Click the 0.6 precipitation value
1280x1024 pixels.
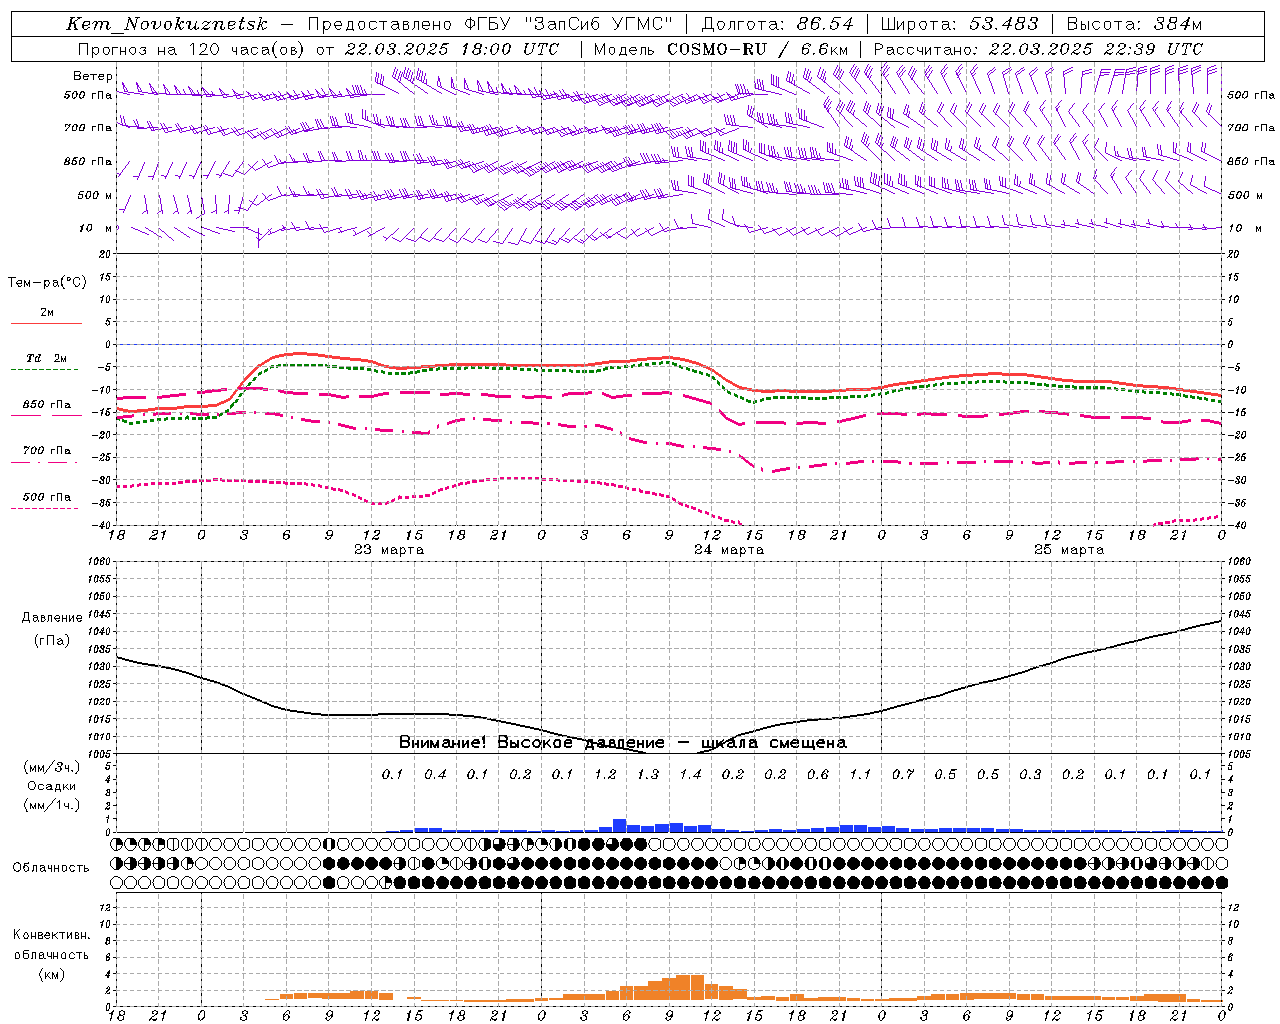click(x=818, y=774)
